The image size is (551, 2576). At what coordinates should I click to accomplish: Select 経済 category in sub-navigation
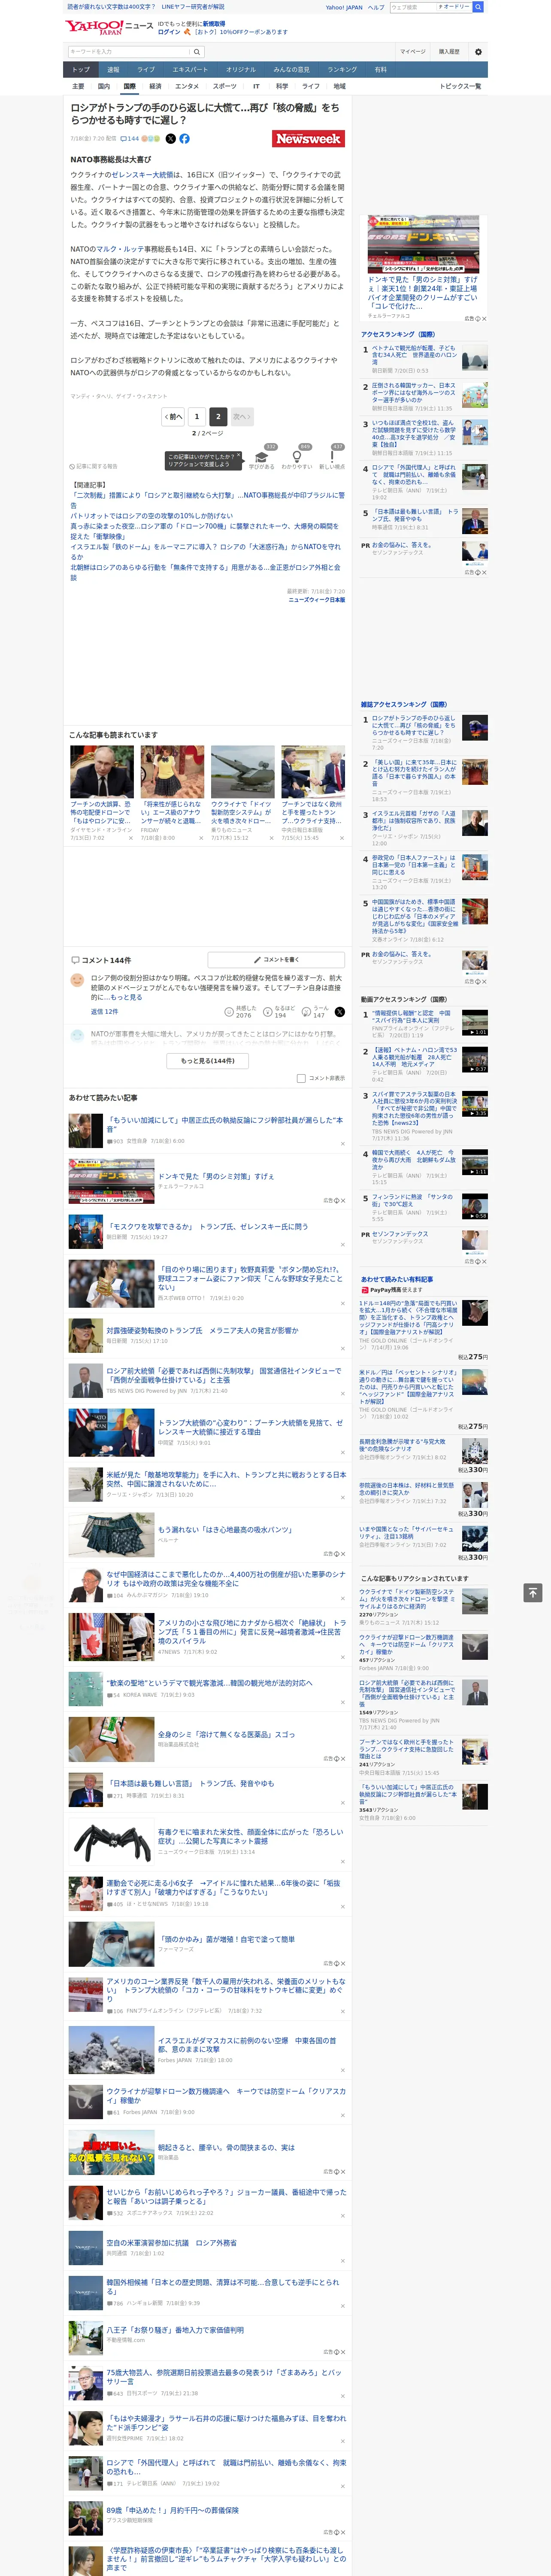[155, 86]
